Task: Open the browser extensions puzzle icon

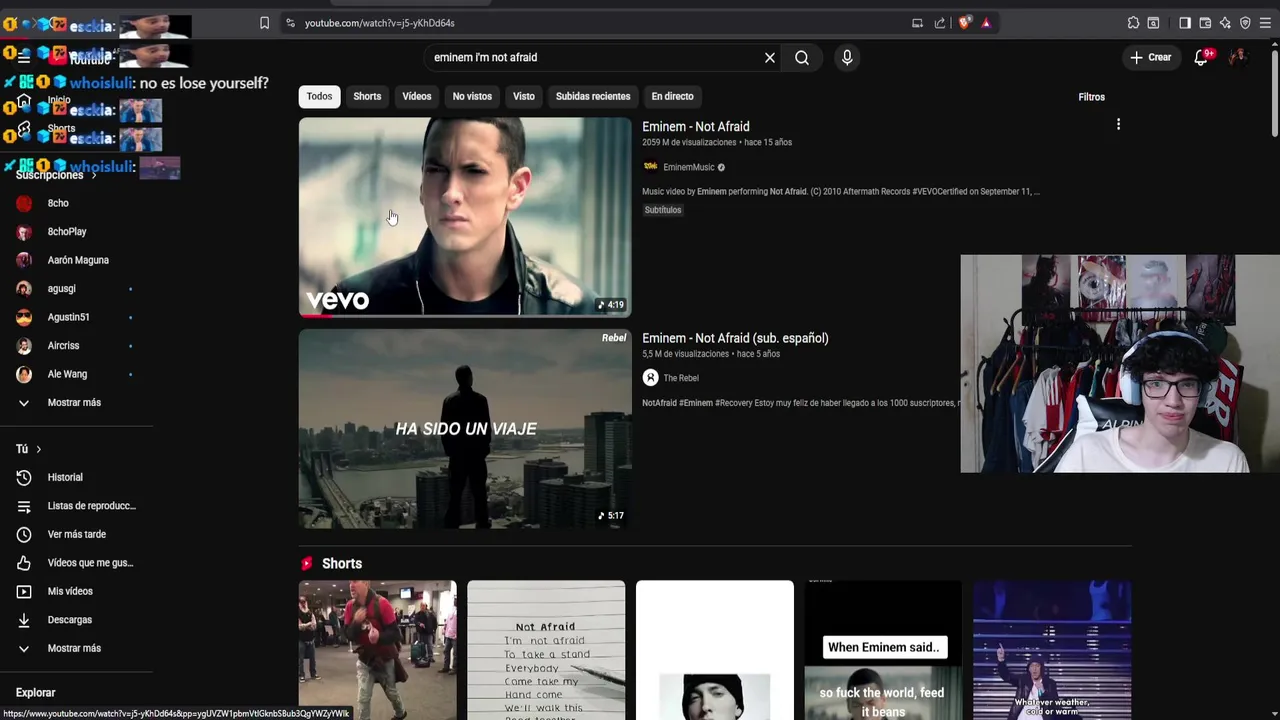Action: pos(1133,23)
